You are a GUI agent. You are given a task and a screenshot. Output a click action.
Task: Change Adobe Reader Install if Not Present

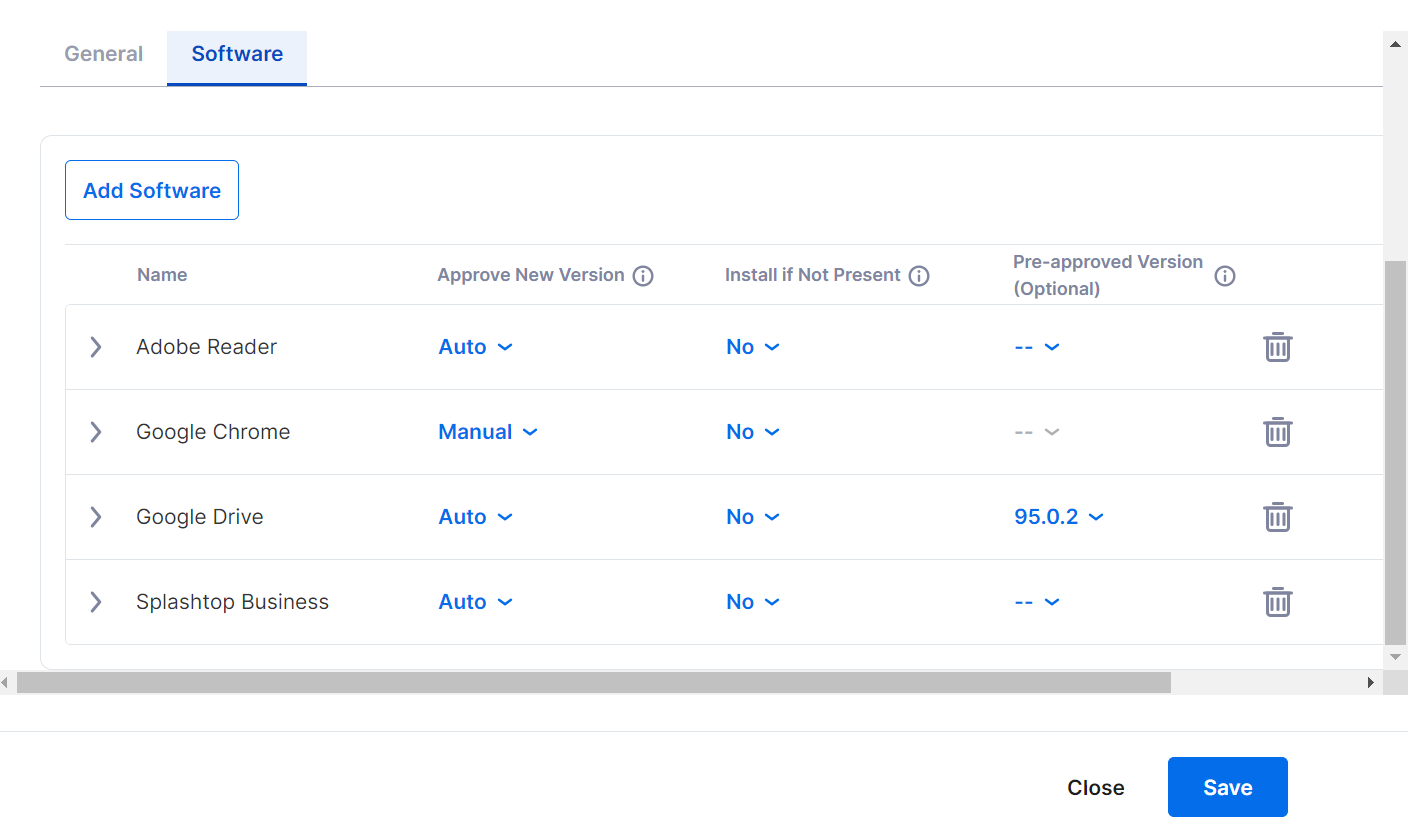tap(752, 347)
